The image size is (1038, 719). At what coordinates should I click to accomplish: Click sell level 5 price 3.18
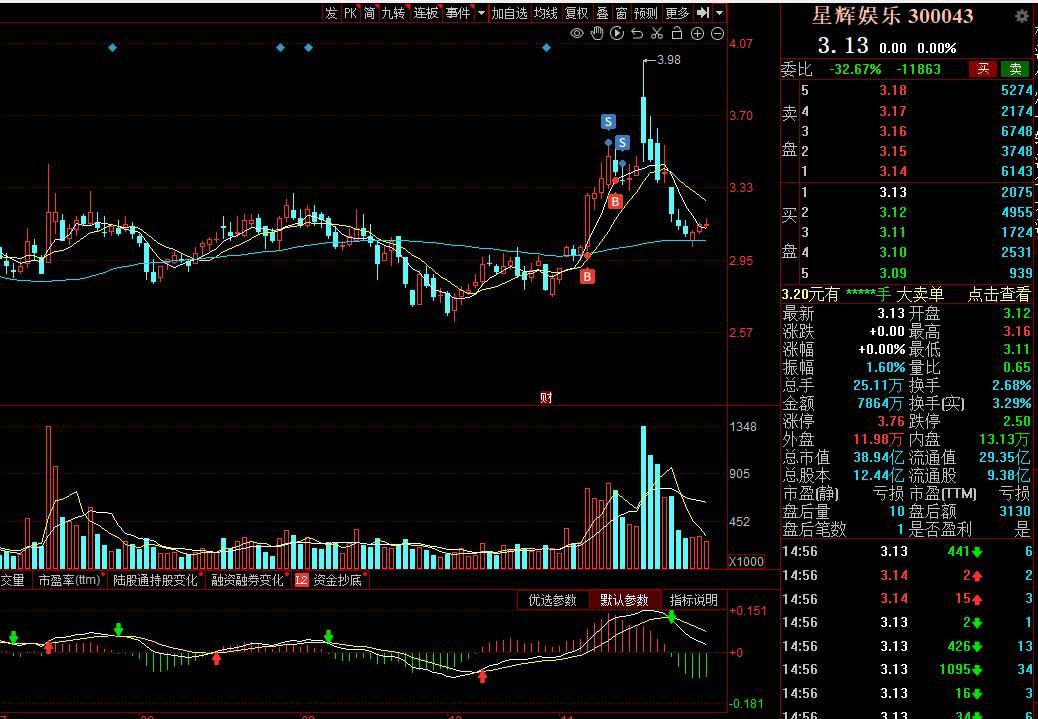[x=893, y=90]
